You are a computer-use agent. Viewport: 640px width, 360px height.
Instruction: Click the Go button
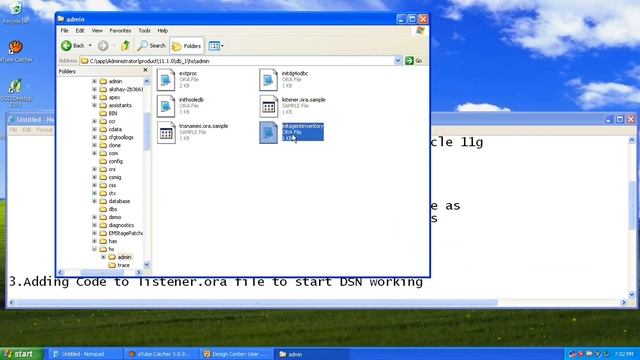click(x=414, y=61)
